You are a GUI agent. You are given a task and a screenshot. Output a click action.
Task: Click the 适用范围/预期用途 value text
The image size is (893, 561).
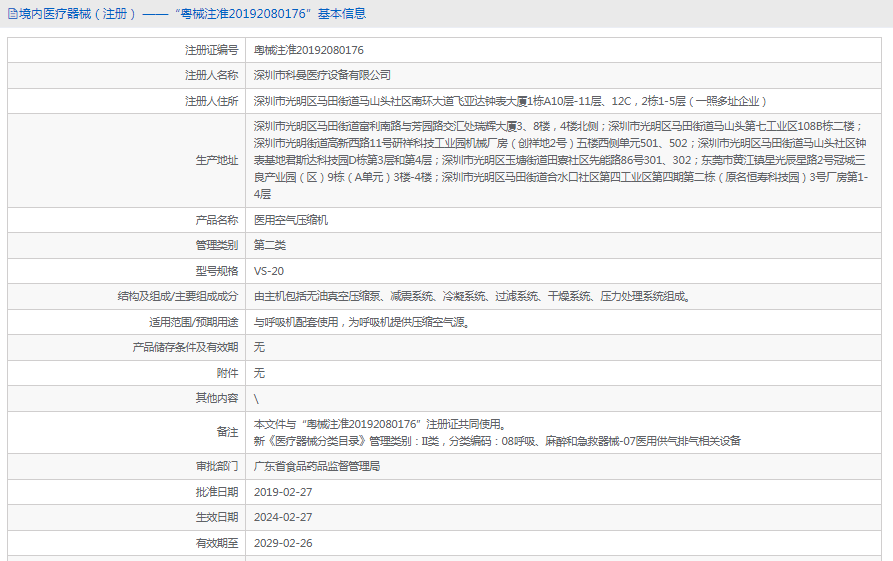(x=362, y=323)
